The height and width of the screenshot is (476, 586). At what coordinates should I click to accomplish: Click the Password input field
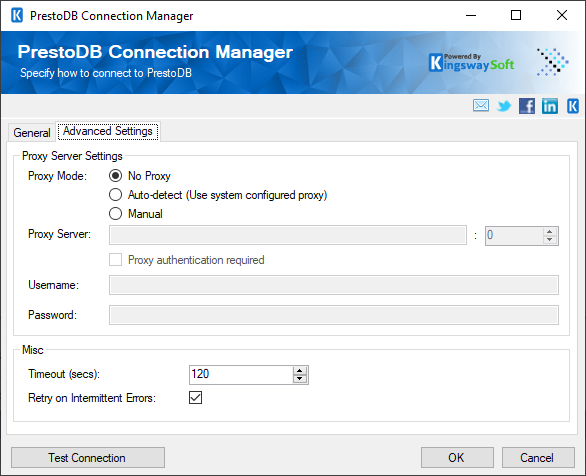[x=334, y=315]
